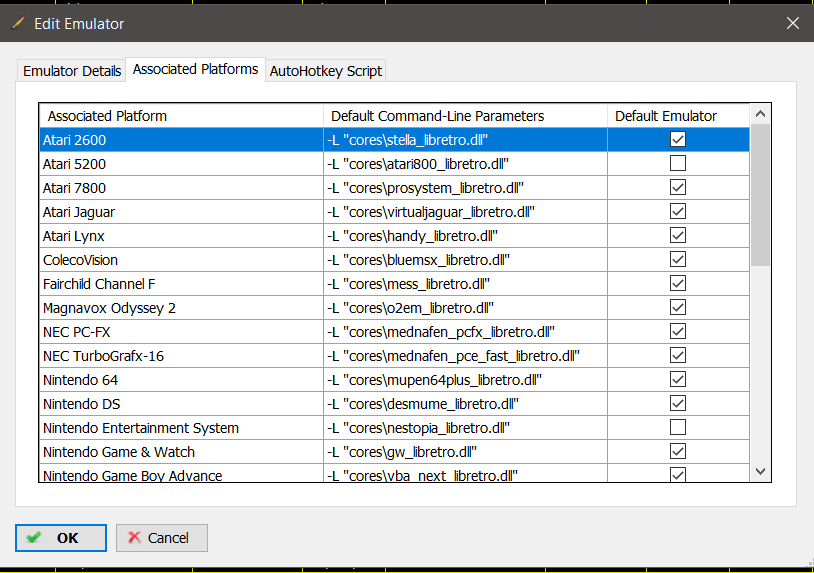The image size is (814, 573).
Task: Close the Edit Emulator dialog
Action: click(792, 23)
